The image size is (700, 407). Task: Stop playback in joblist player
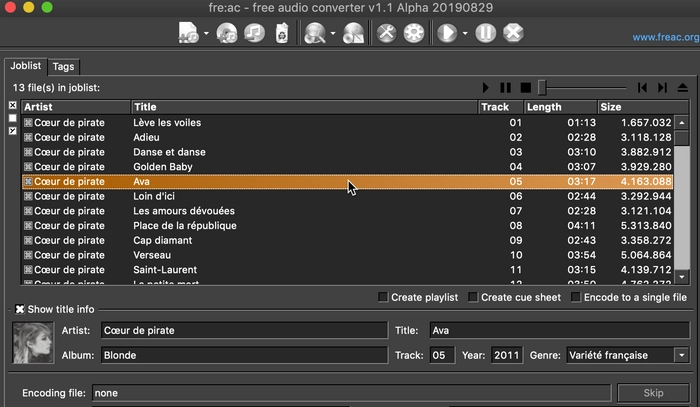[525, 87]
